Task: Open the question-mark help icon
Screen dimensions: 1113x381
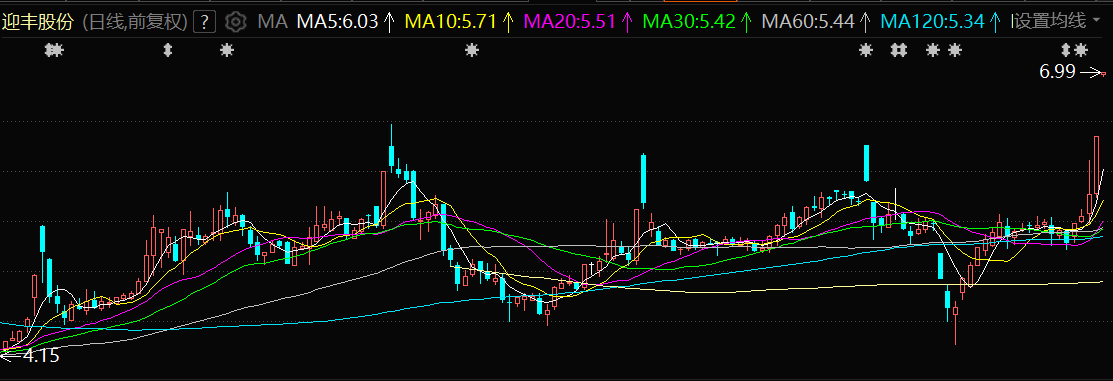Action: point(204,22)
